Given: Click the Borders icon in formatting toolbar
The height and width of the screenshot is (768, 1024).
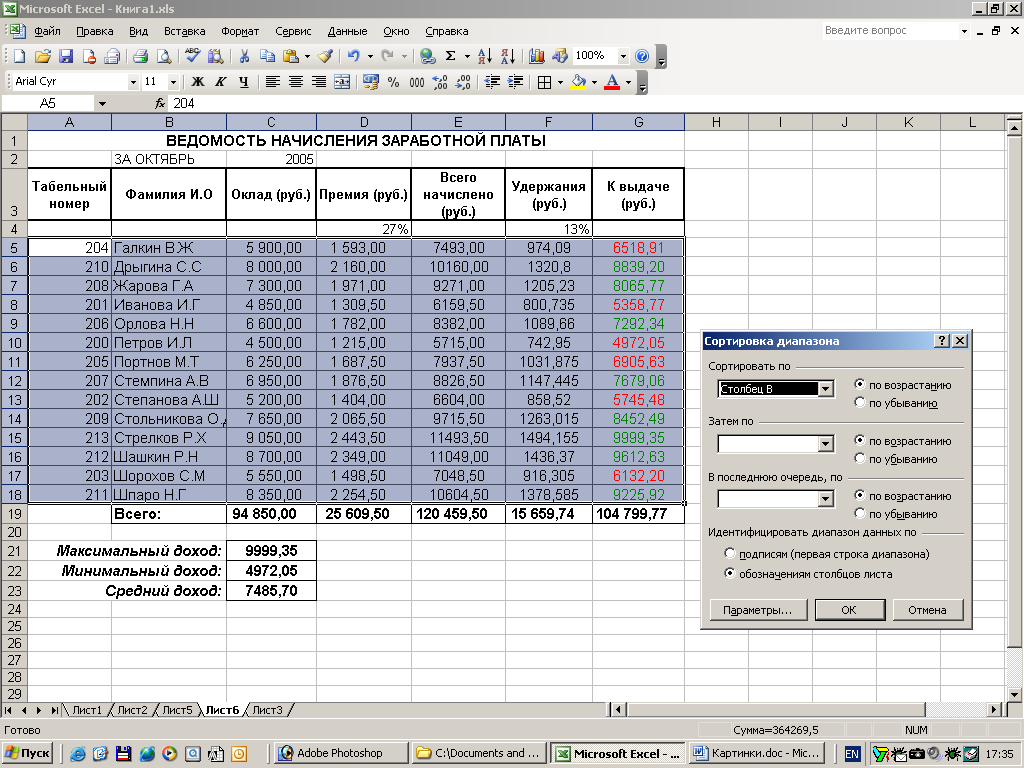Looking at the screenshot, I should click(544, 82).
